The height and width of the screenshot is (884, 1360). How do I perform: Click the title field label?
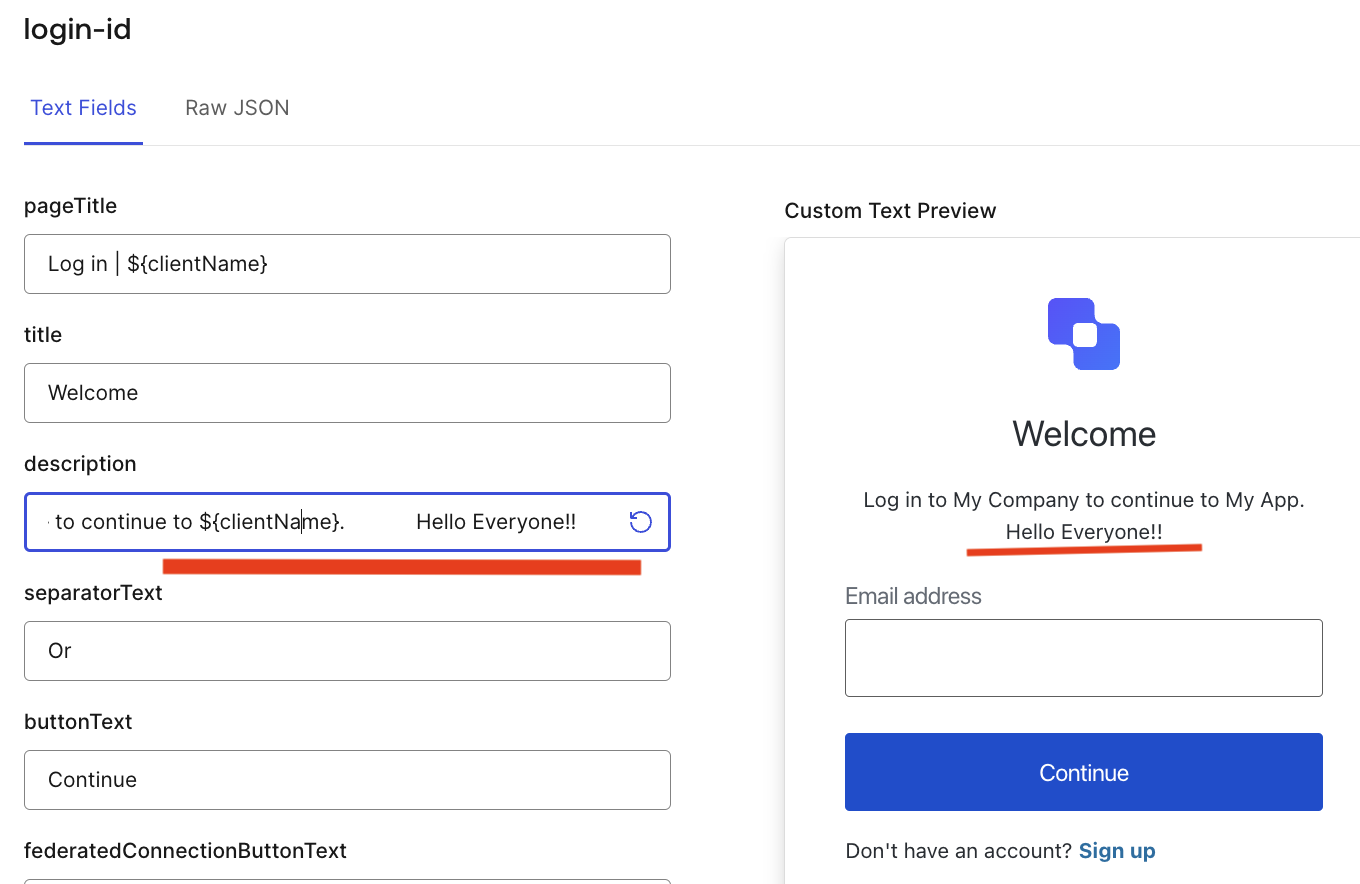(x=43, y=335)
